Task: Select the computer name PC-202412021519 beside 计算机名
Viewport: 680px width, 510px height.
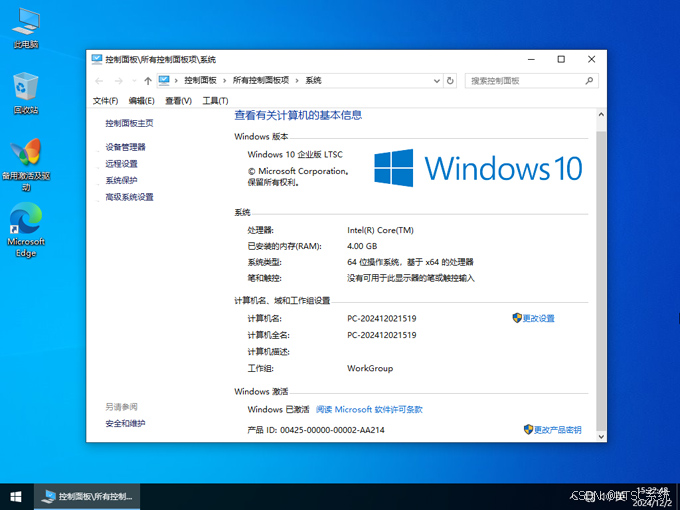Action: coord(382,318)
